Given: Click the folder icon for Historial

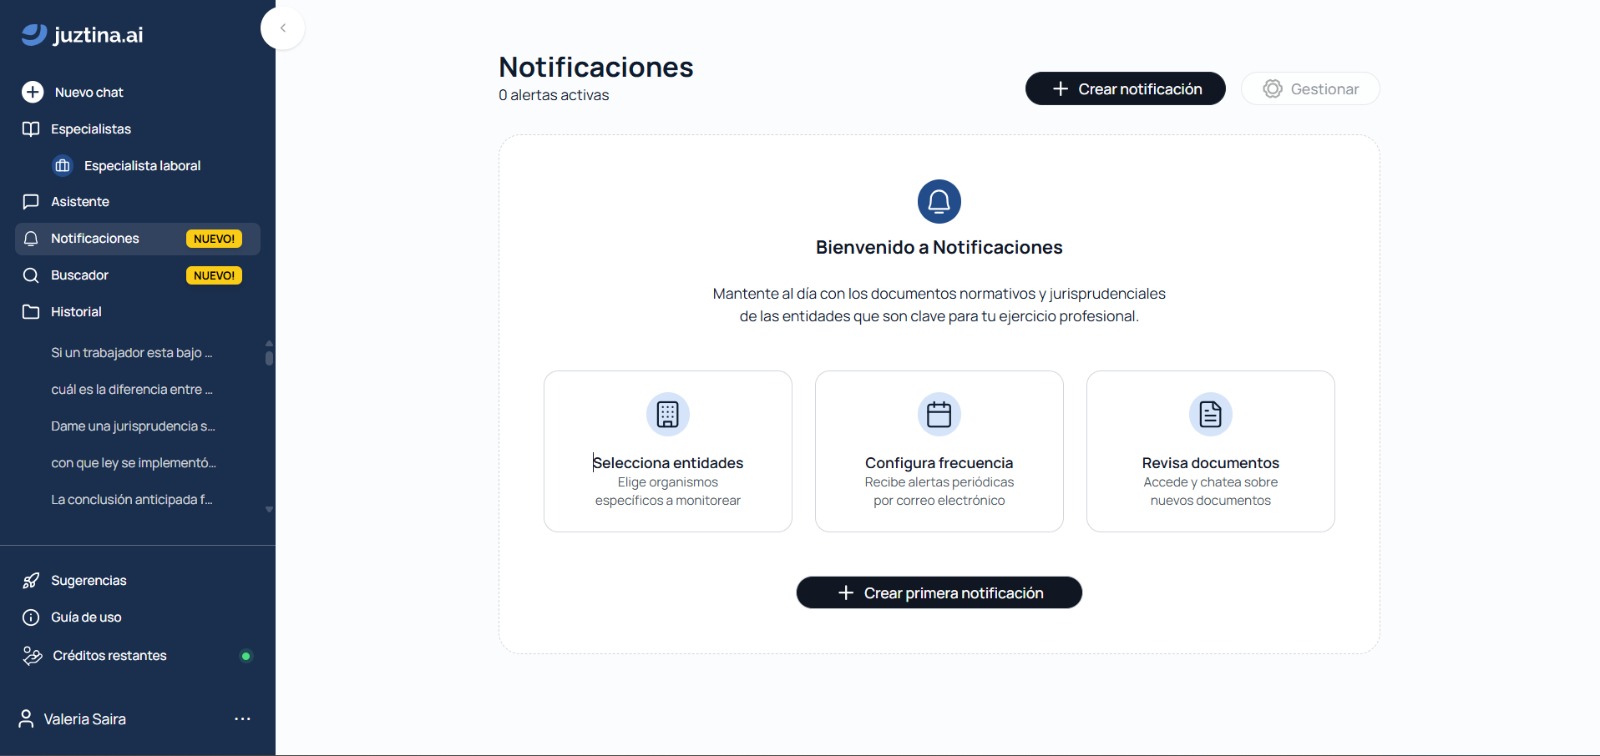Looking at the screenshot, I should (31, 312).
